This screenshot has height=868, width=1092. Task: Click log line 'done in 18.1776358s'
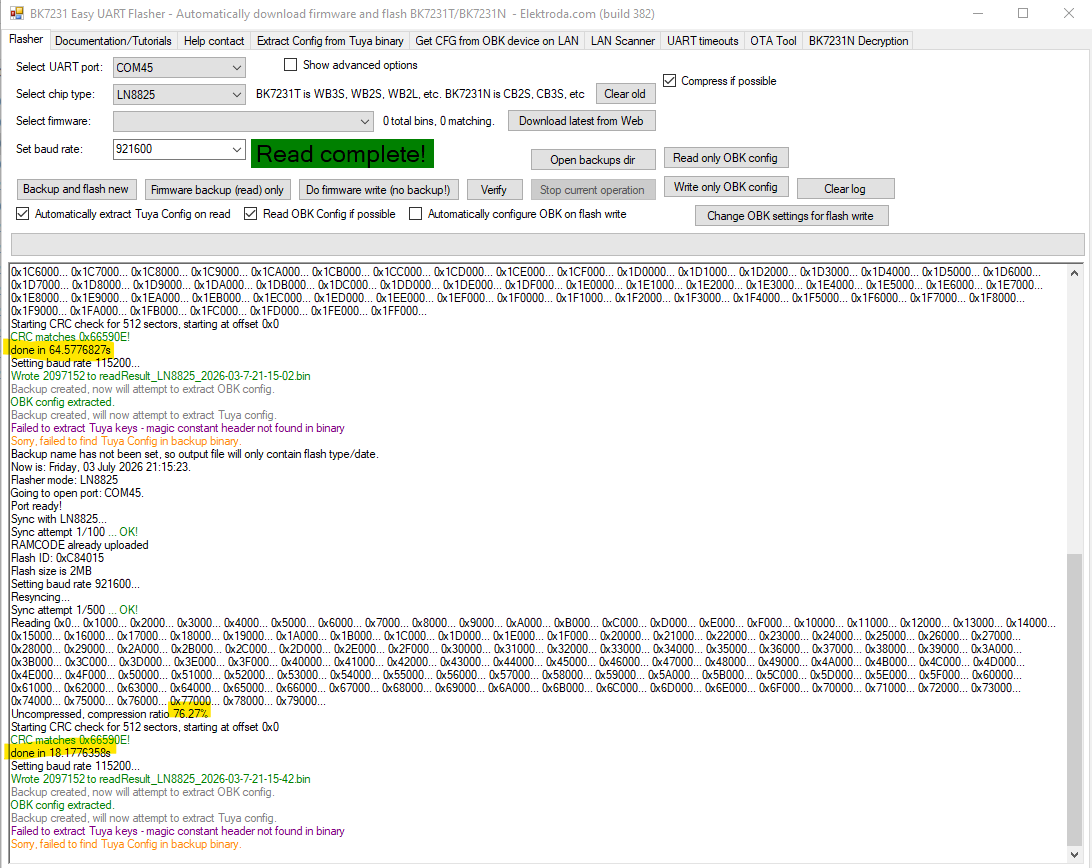(x=61, y=753)
